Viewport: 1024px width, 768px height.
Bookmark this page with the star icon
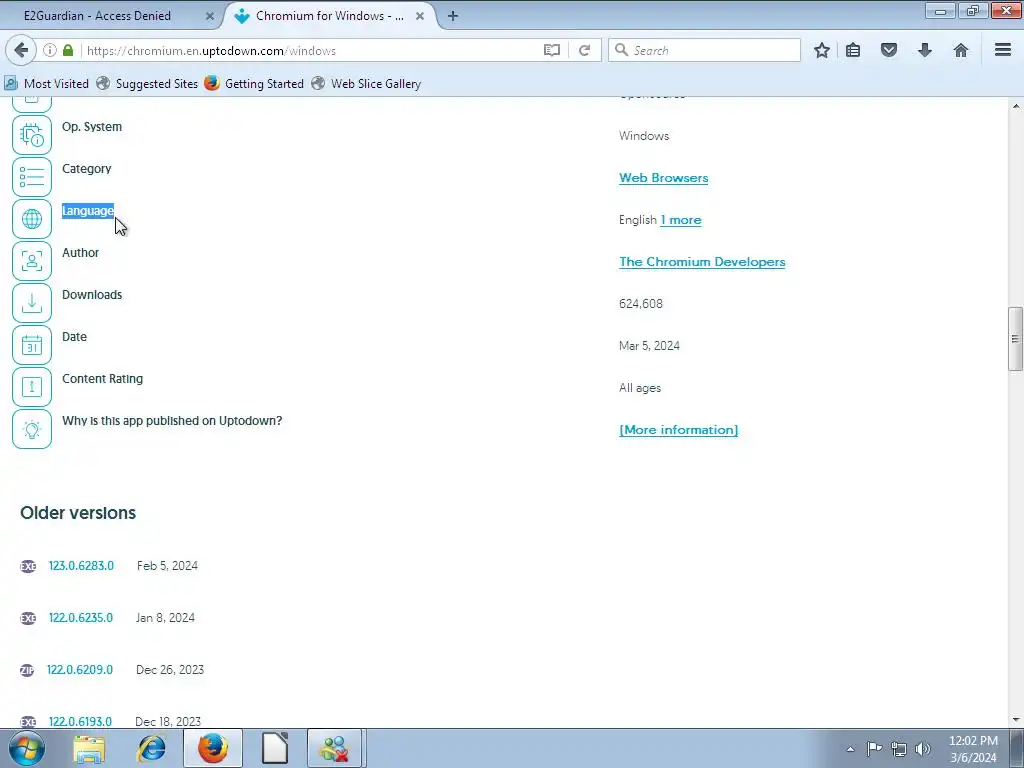(x=822, y=50)
